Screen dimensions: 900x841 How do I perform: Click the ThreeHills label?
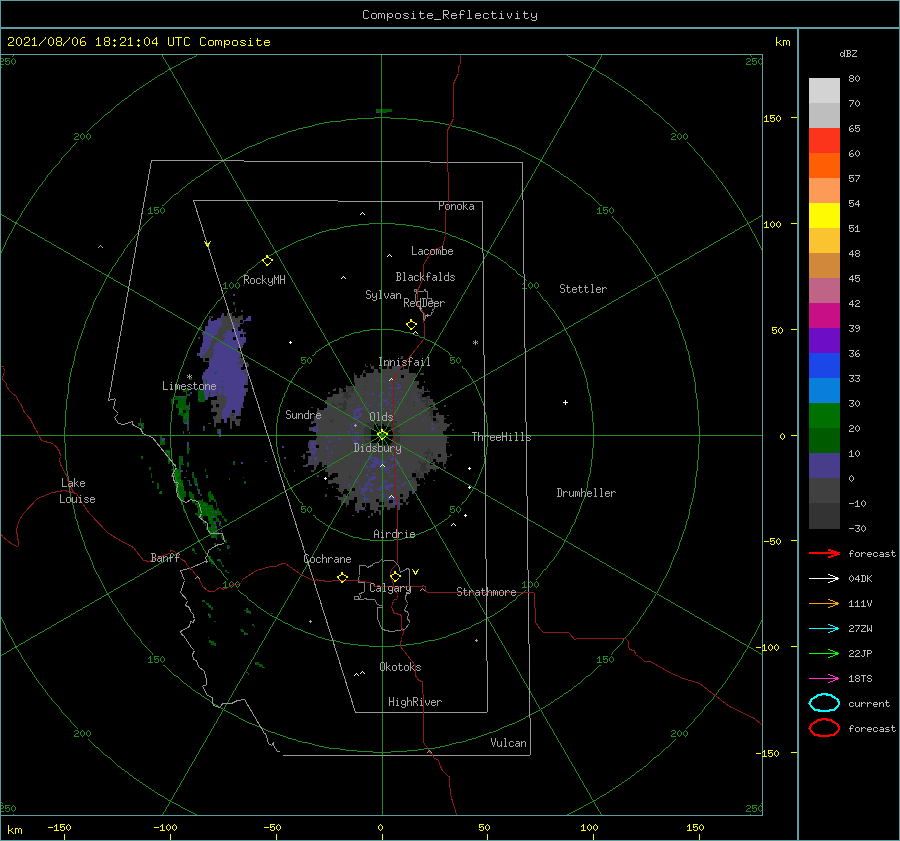pyautogui.click(x=502, y=437)
